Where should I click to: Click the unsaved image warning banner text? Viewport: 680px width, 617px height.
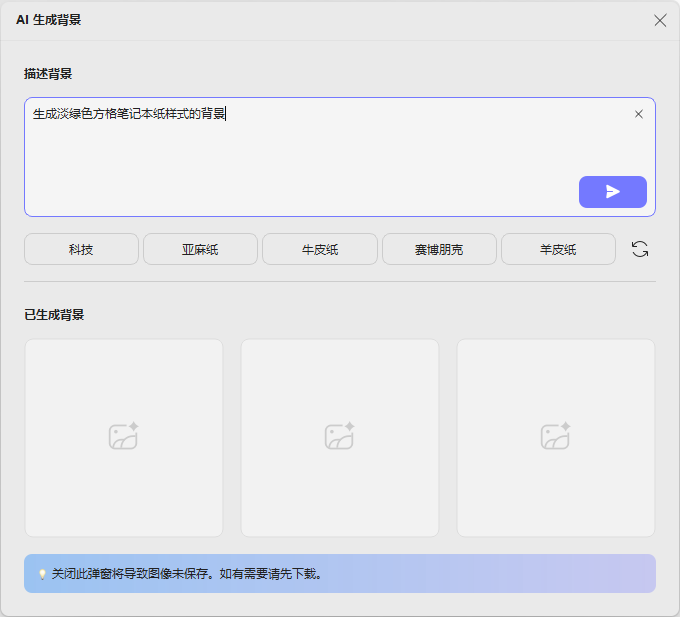pyautogui.click(x=186, y=574)
